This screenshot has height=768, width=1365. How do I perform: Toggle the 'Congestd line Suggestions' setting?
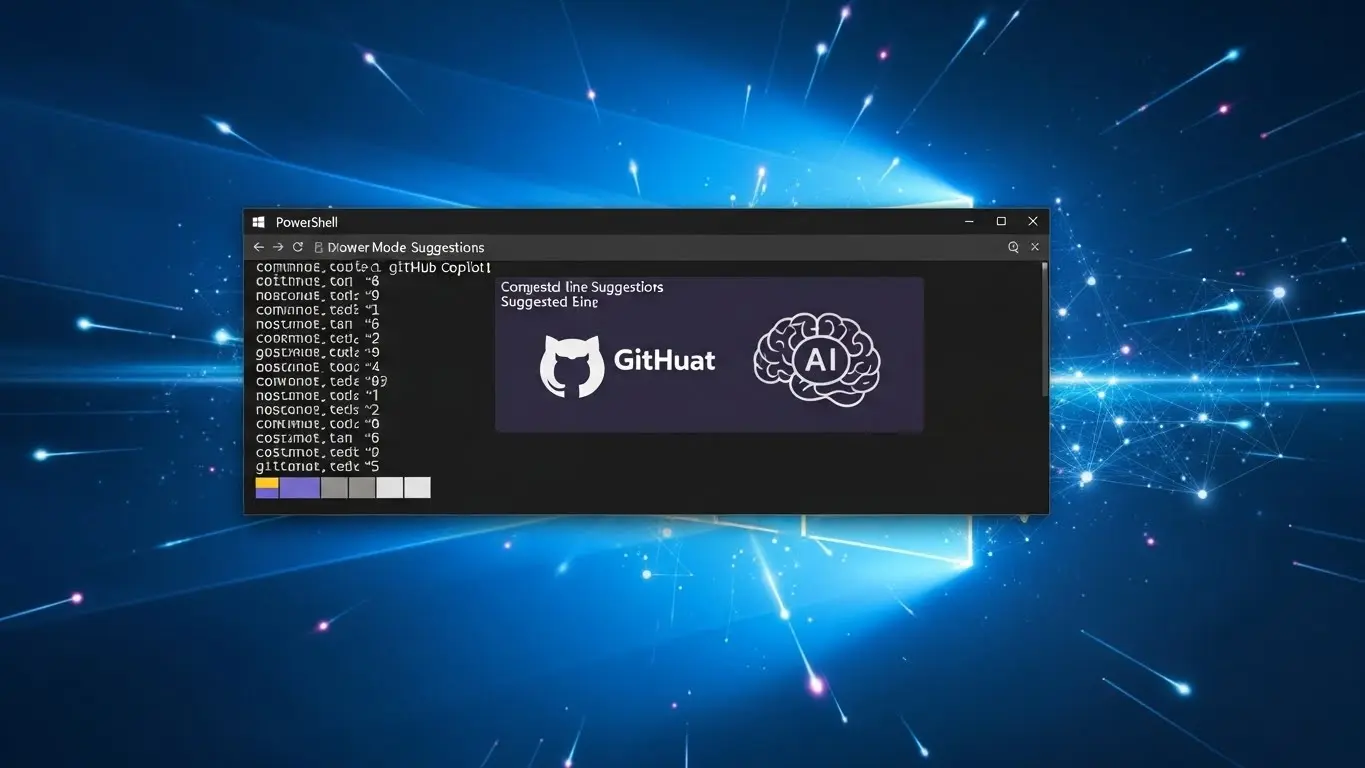click(582, 287)
